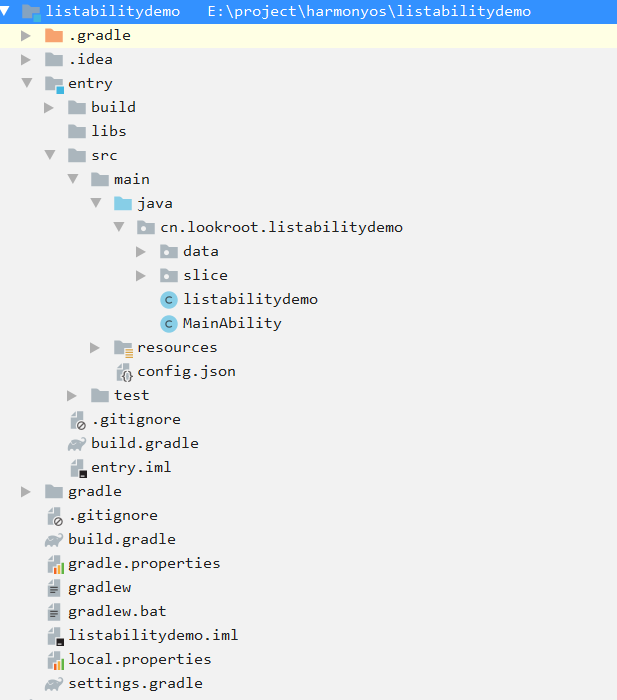Expand the test folder arrow

click(72, 395)
